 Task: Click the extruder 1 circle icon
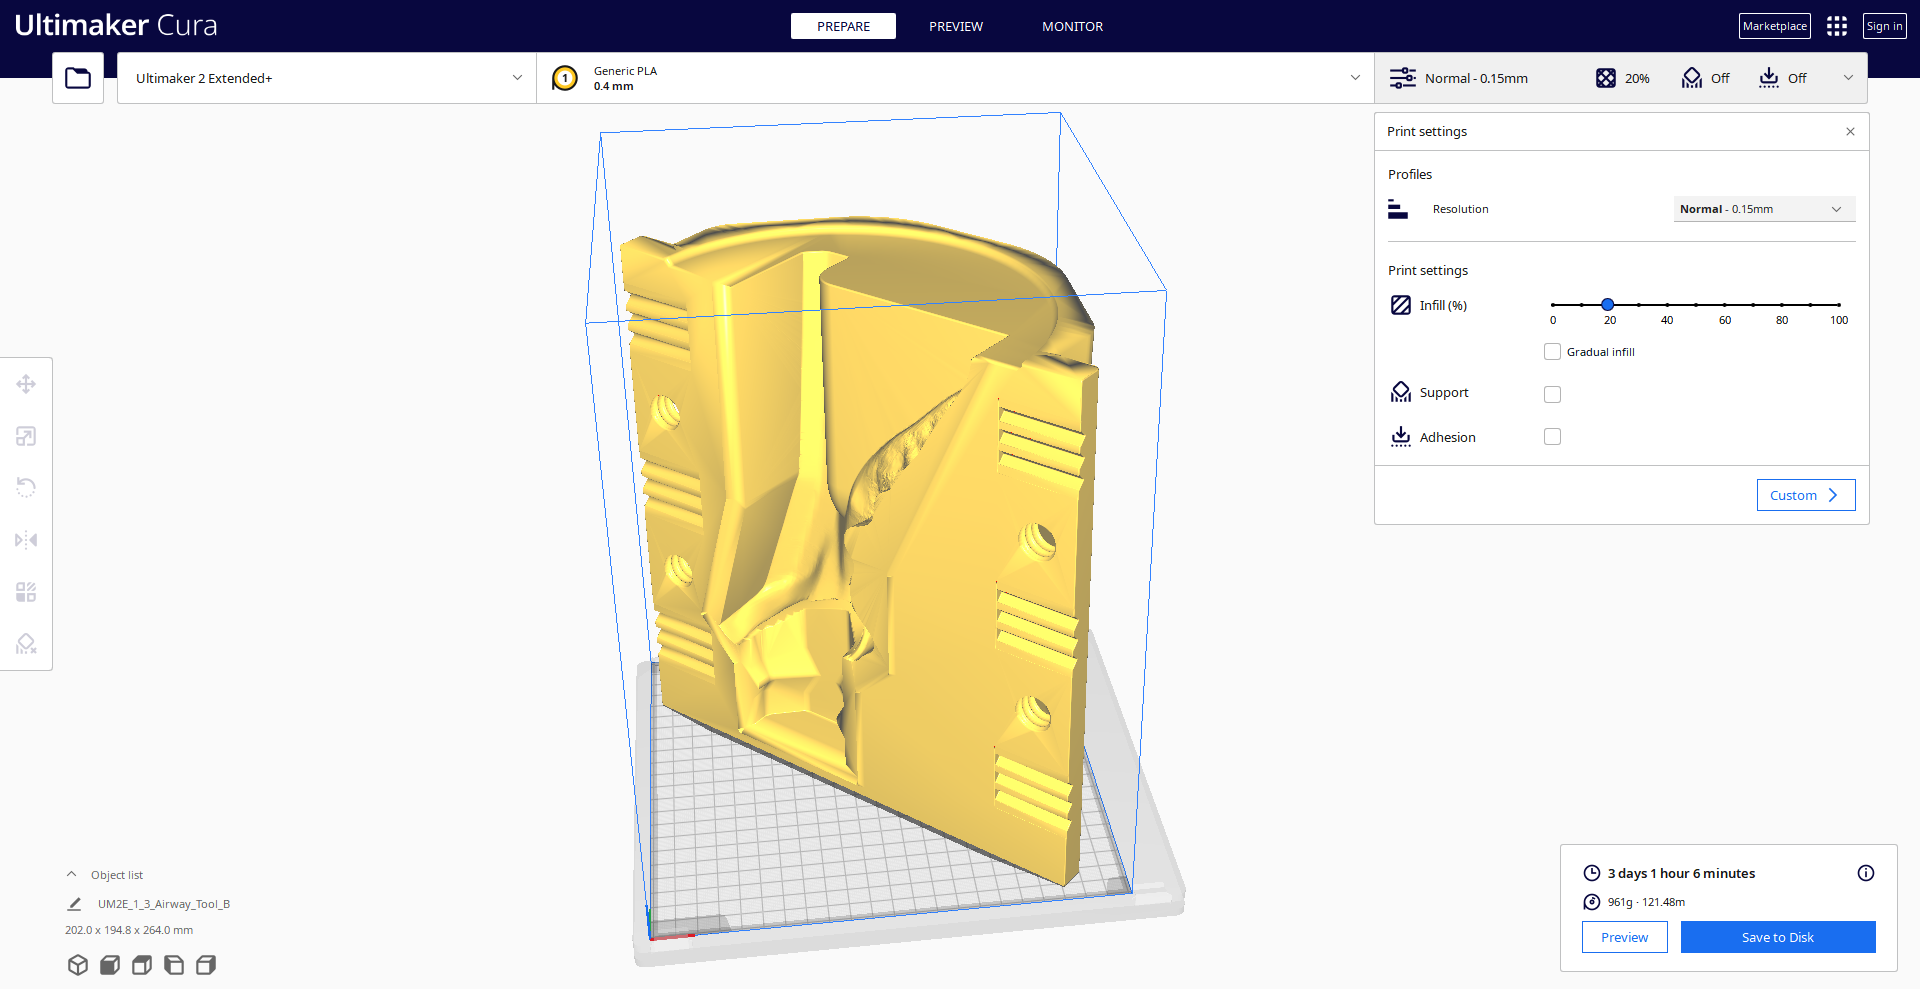(x=565, y=78)
